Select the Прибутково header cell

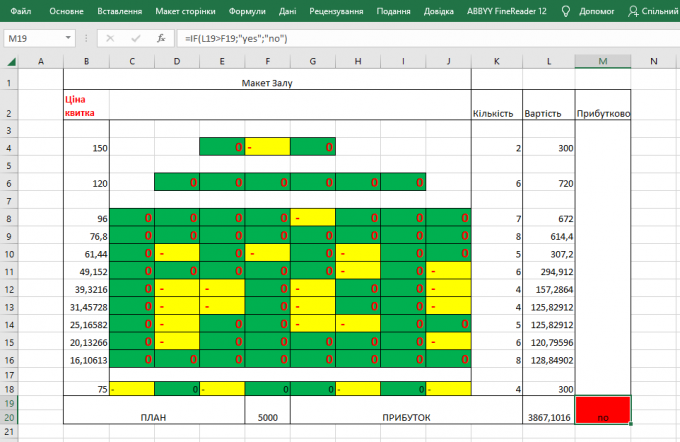click(603, 105)
